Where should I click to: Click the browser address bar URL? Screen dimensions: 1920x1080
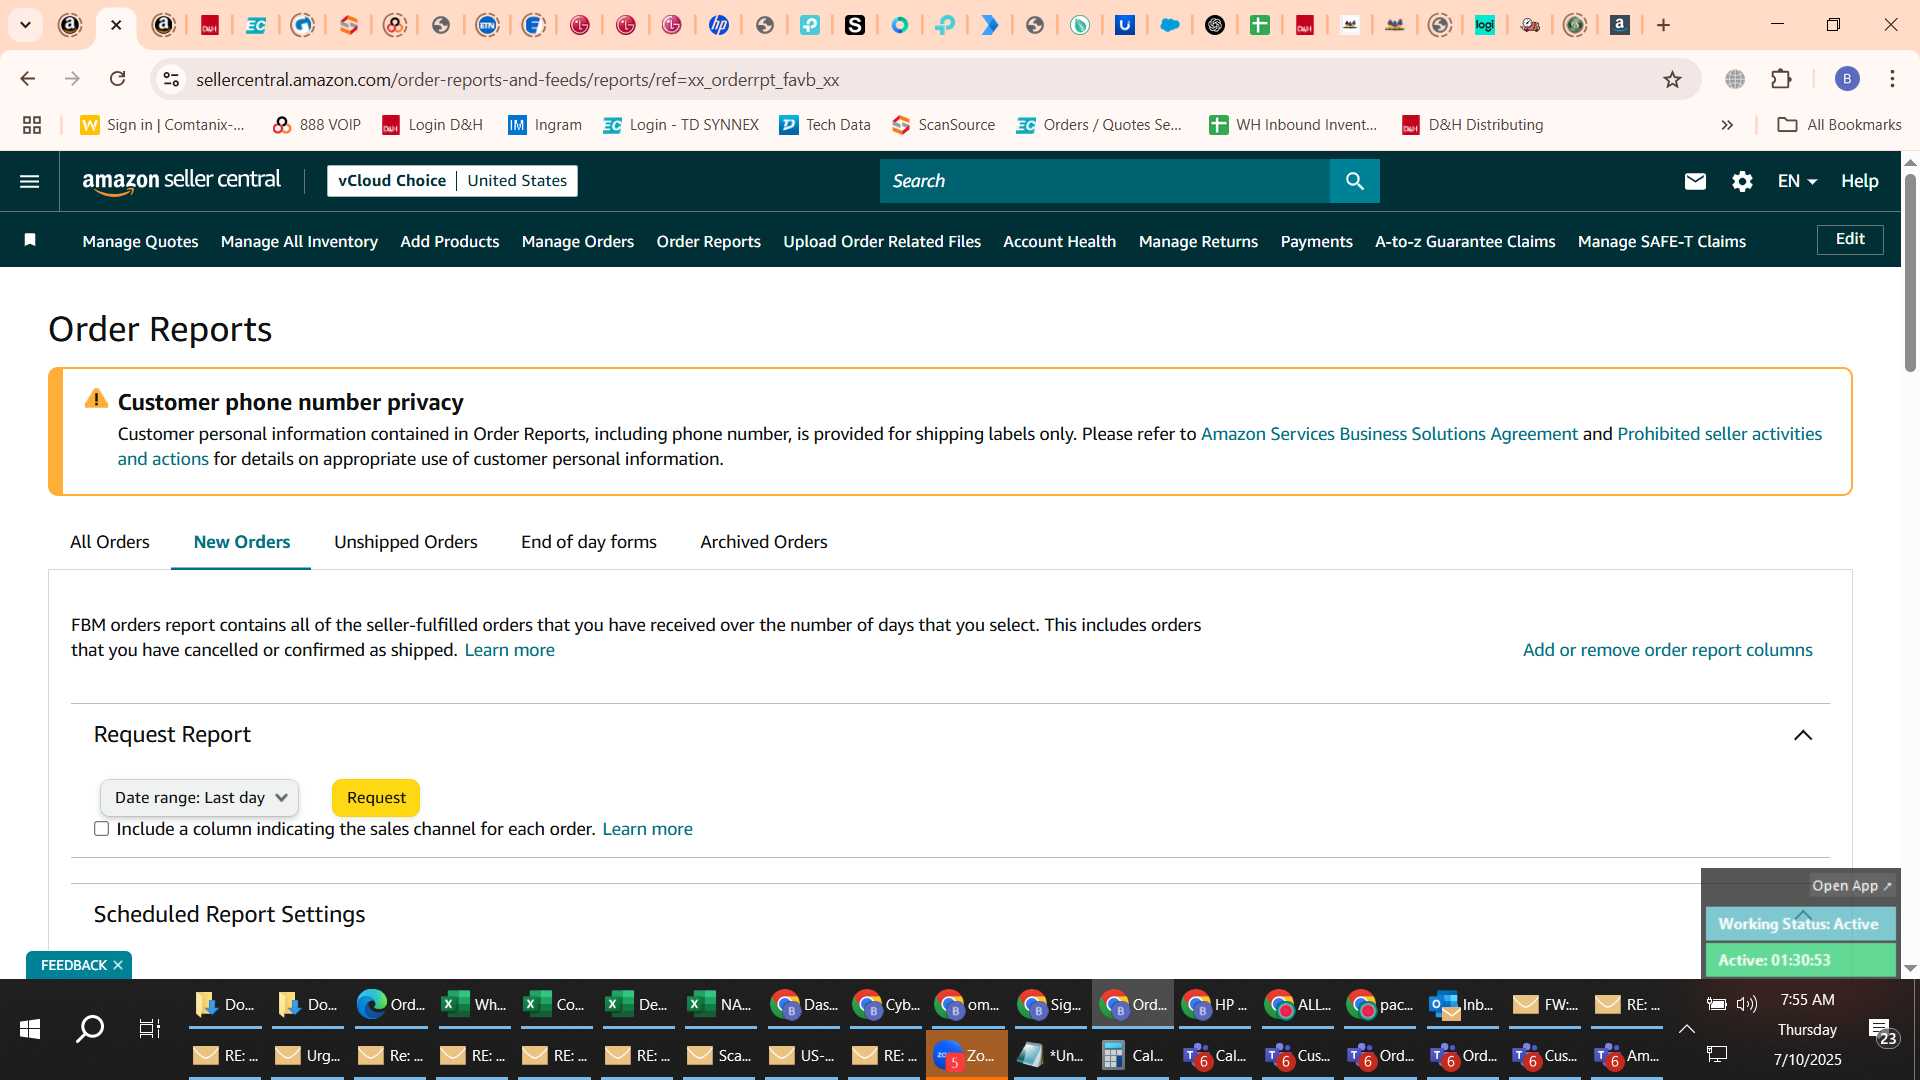[x=518, y=79]
